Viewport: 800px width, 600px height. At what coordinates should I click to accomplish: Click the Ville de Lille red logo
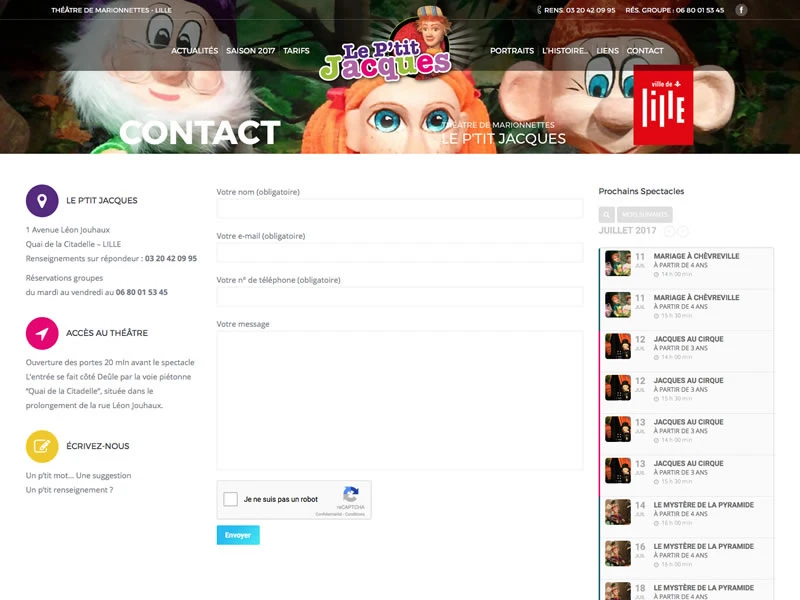tap(663, 105)
